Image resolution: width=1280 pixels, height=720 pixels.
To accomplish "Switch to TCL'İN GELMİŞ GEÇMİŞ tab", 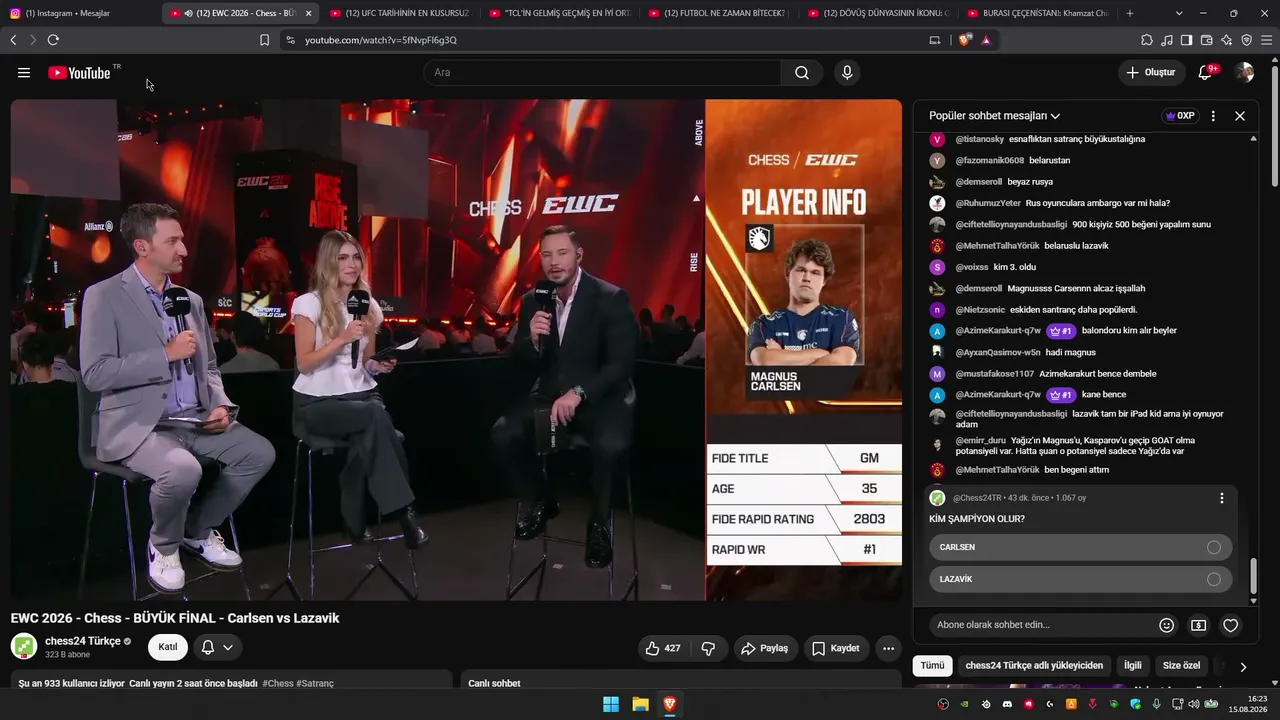I will tap(560, 13).
